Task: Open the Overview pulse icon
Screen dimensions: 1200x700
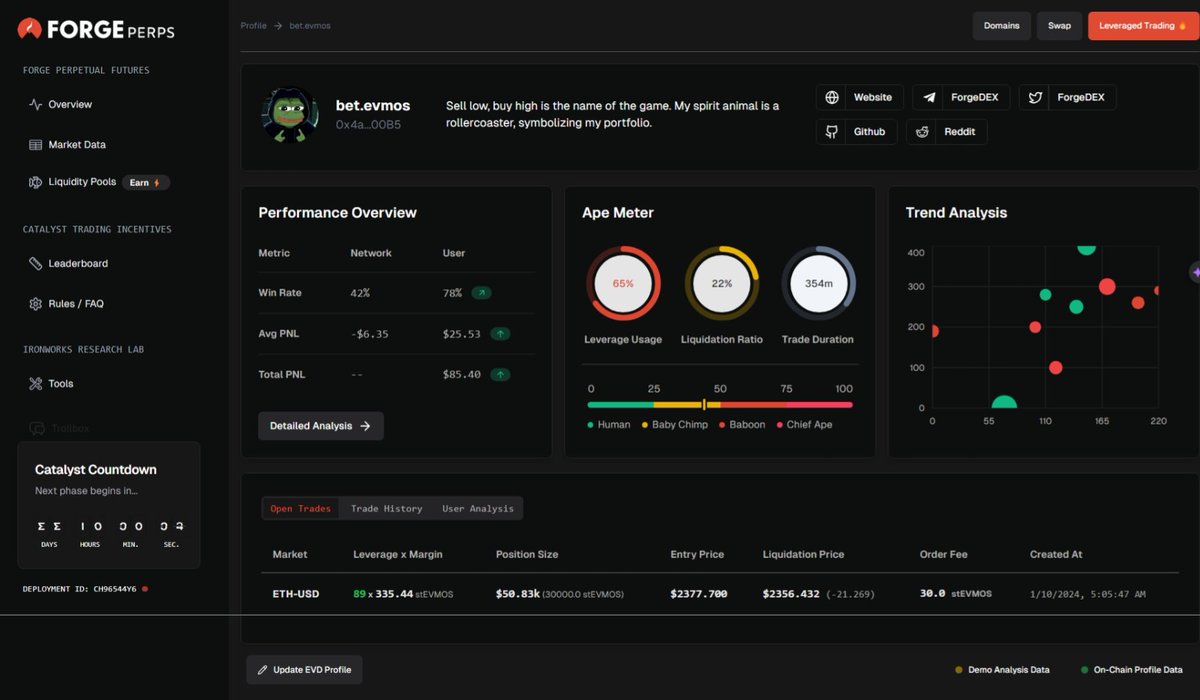Action: [36, 104]
